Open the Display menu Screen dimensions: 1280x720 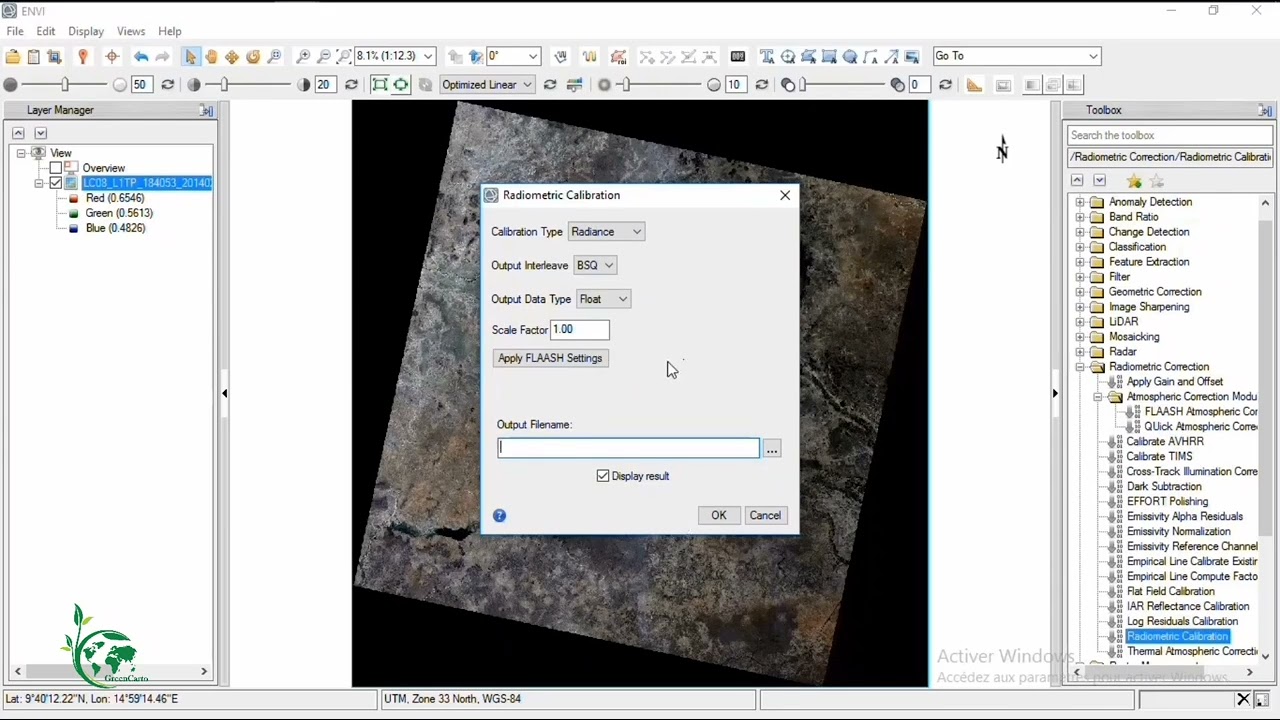click(x=86, y=31)
